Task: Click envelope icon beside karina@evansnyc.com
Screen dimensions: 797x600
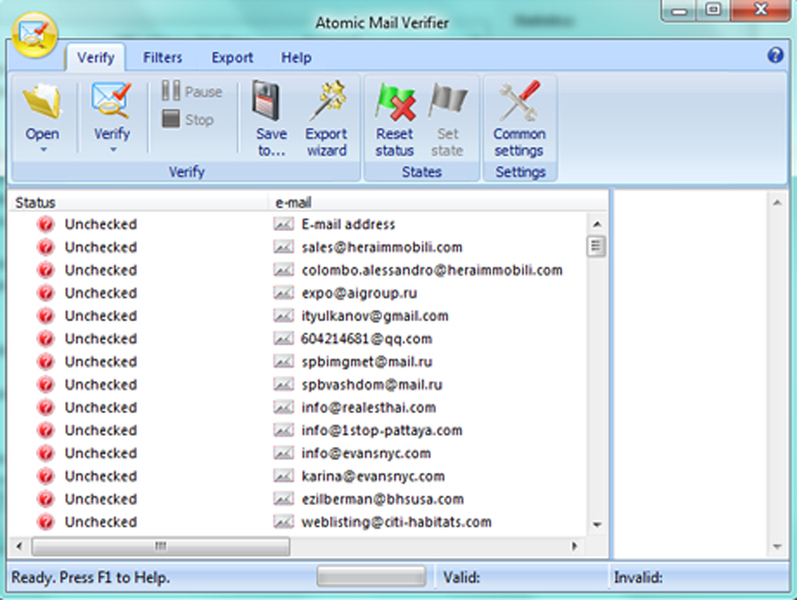Action: click(283, 476)
